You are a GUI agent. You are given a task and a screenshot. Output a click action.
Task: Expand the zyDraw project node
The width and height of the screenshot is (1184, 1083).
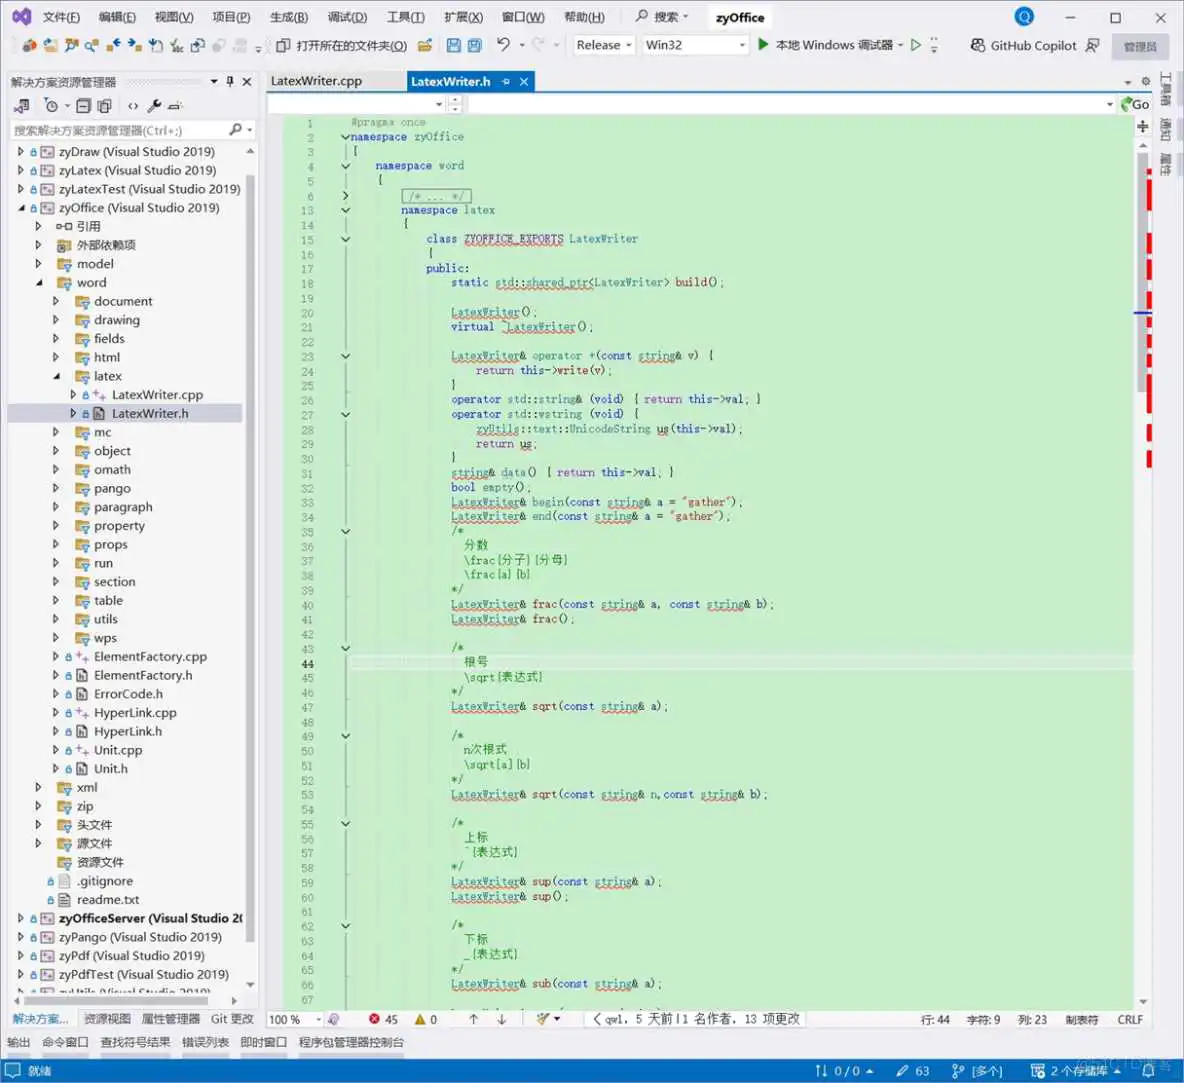[x=20, y=151]
